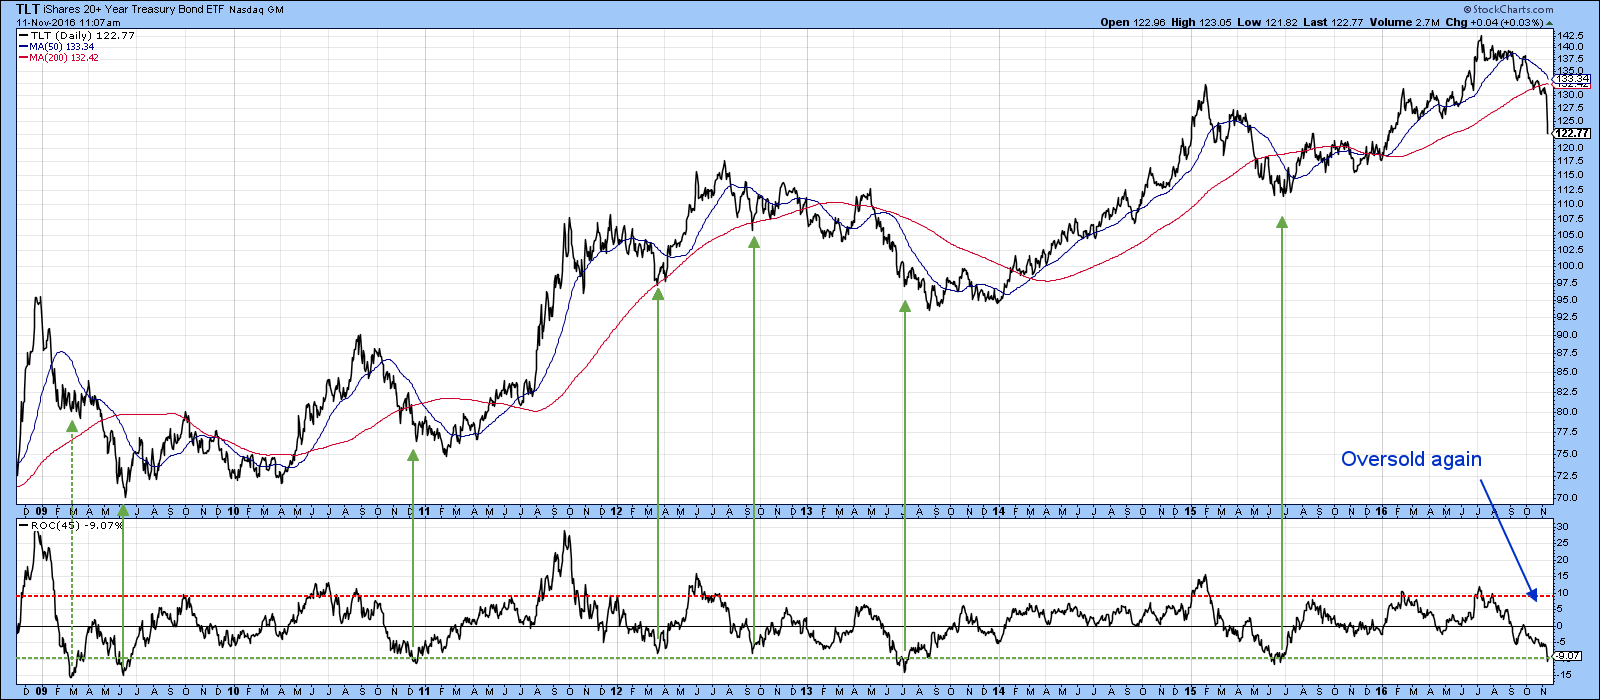This screenshot has height=700, width=1600.
Task: Click the 100.0 price axis label
Action: pyautogui.click(x=1571, y=266)
